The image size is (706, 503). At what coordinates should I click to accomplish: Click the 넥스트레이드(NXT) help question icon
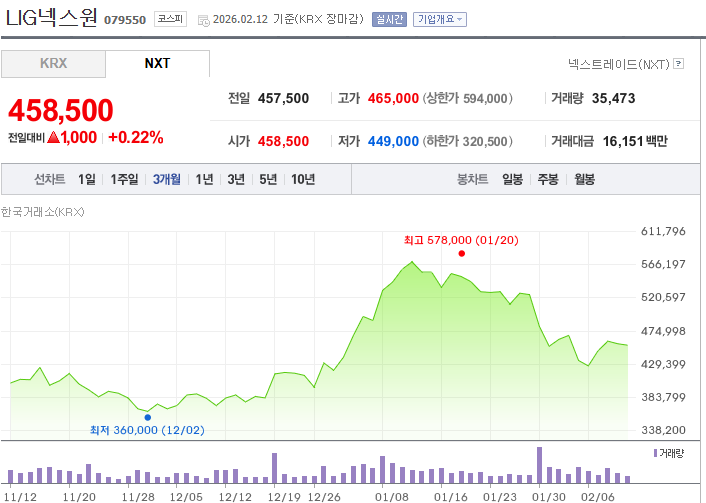pos(678,64)
